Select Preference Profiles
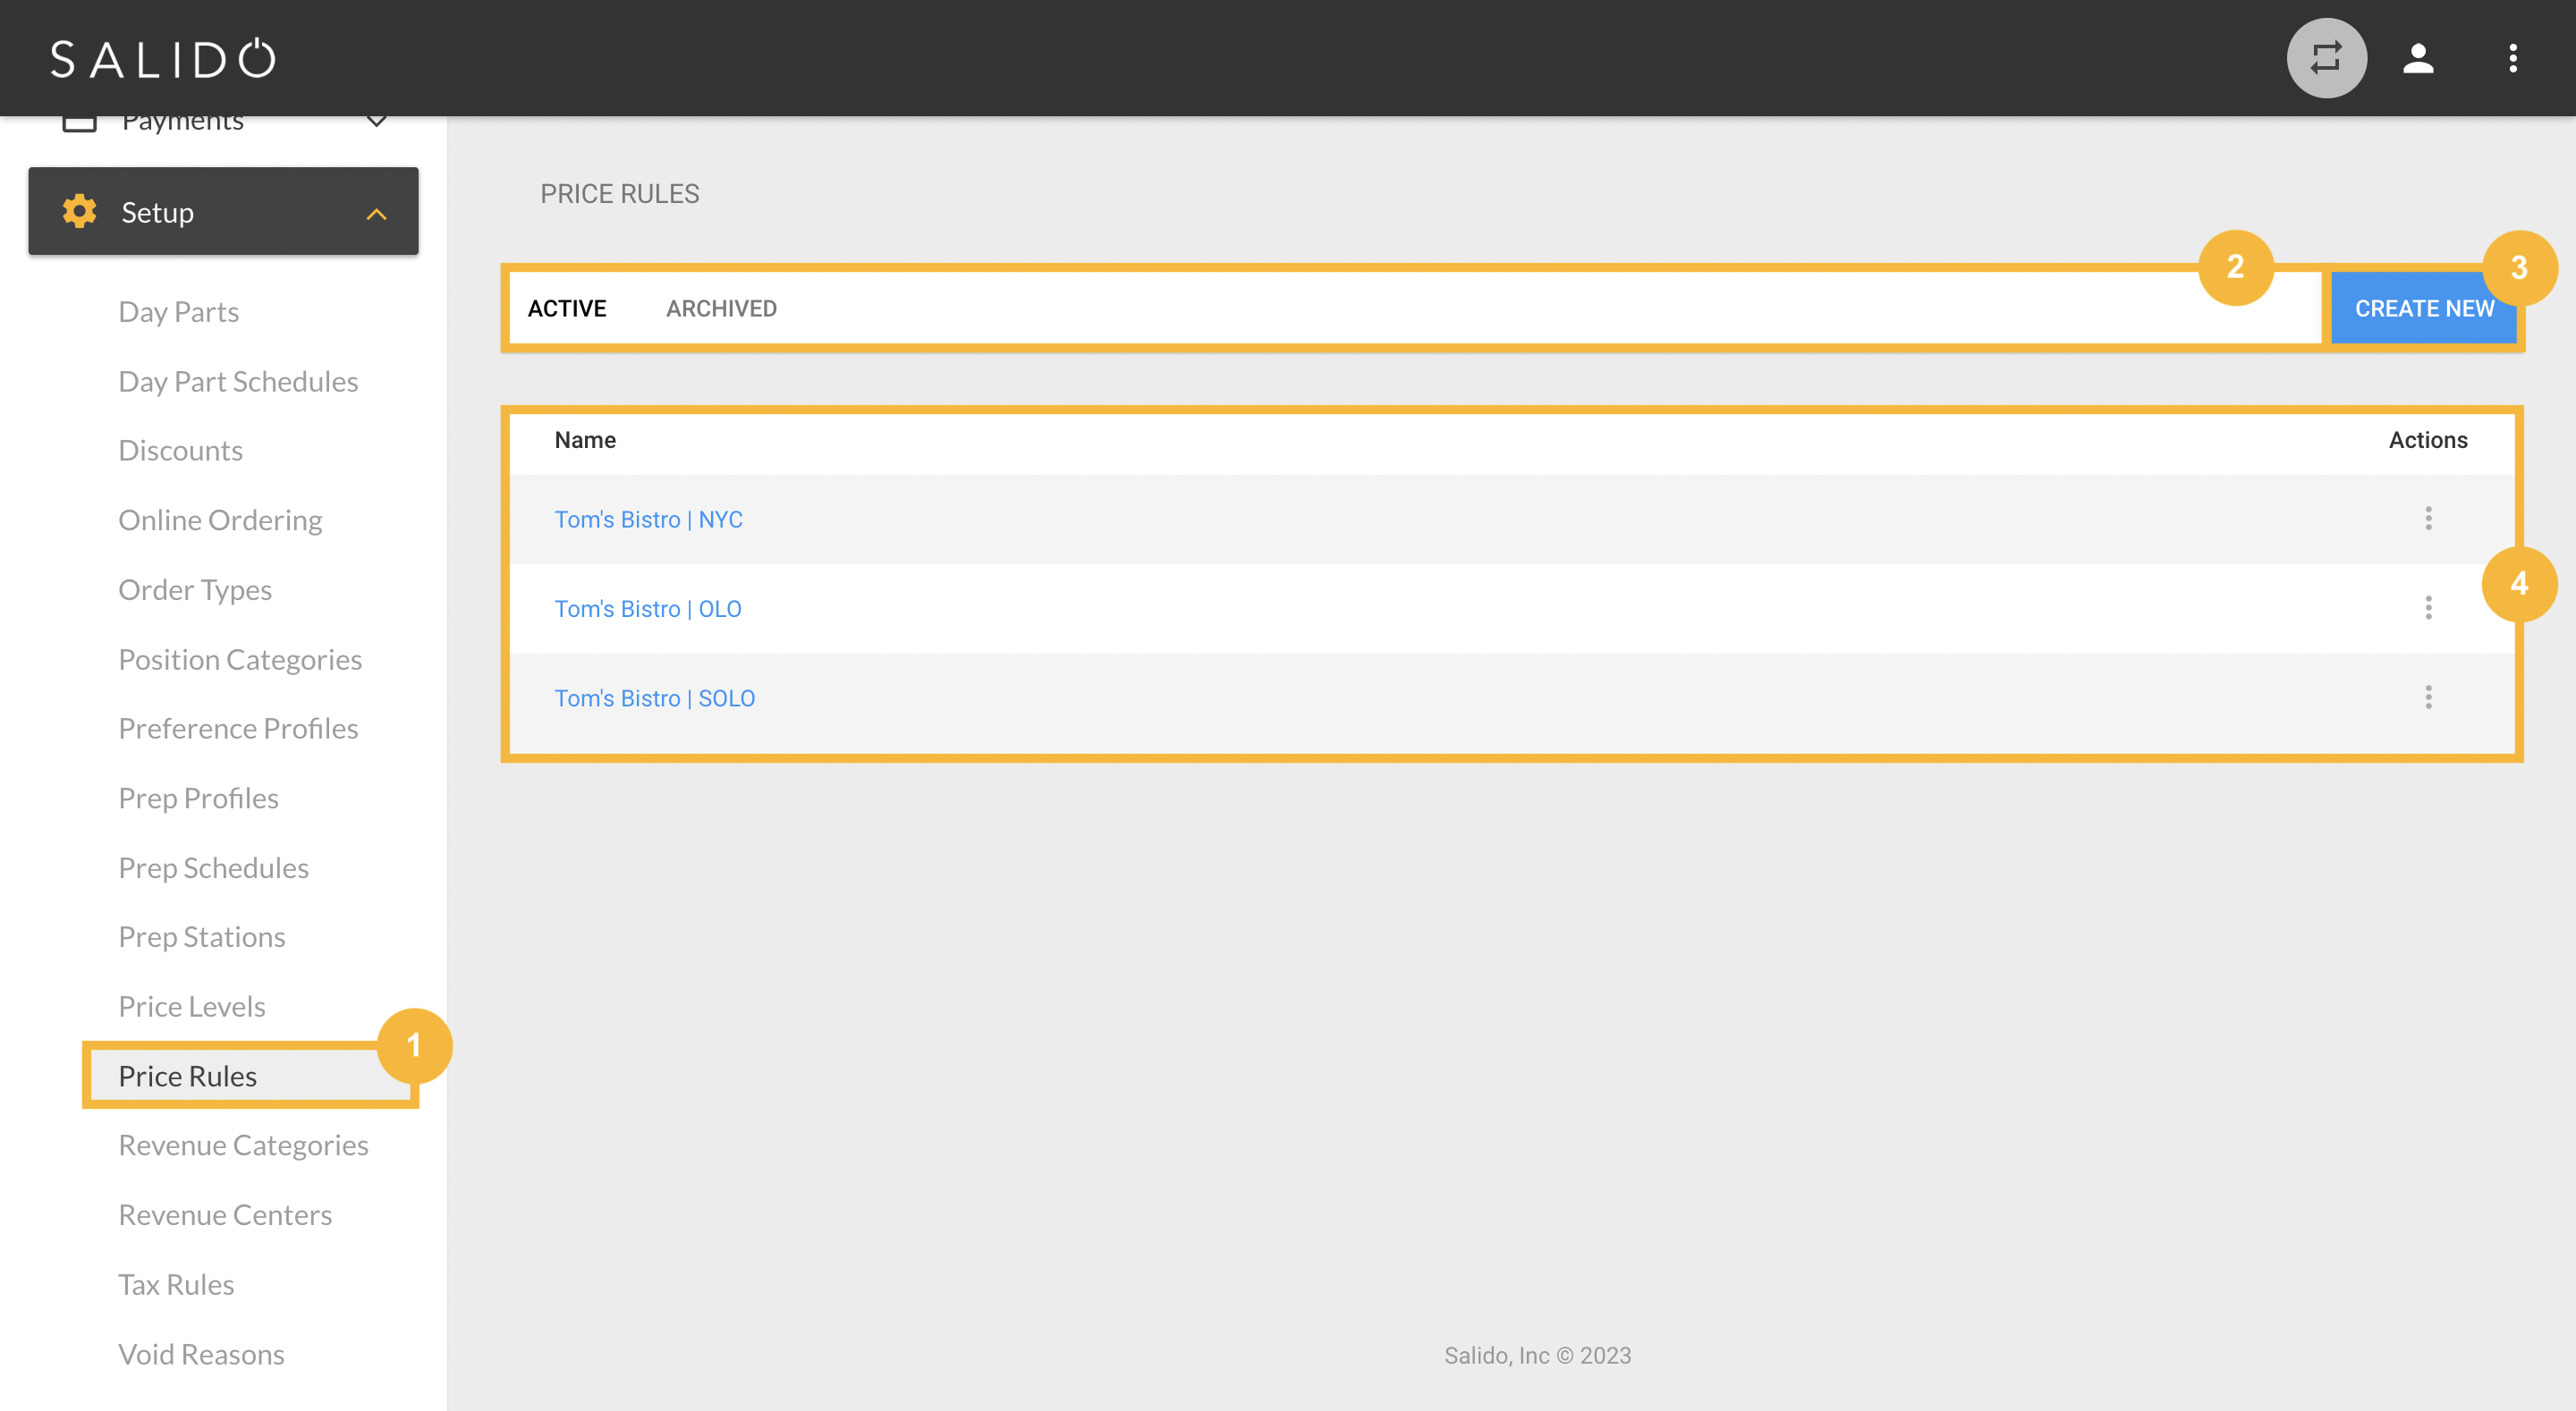2576x1411 pixels. 238,728
